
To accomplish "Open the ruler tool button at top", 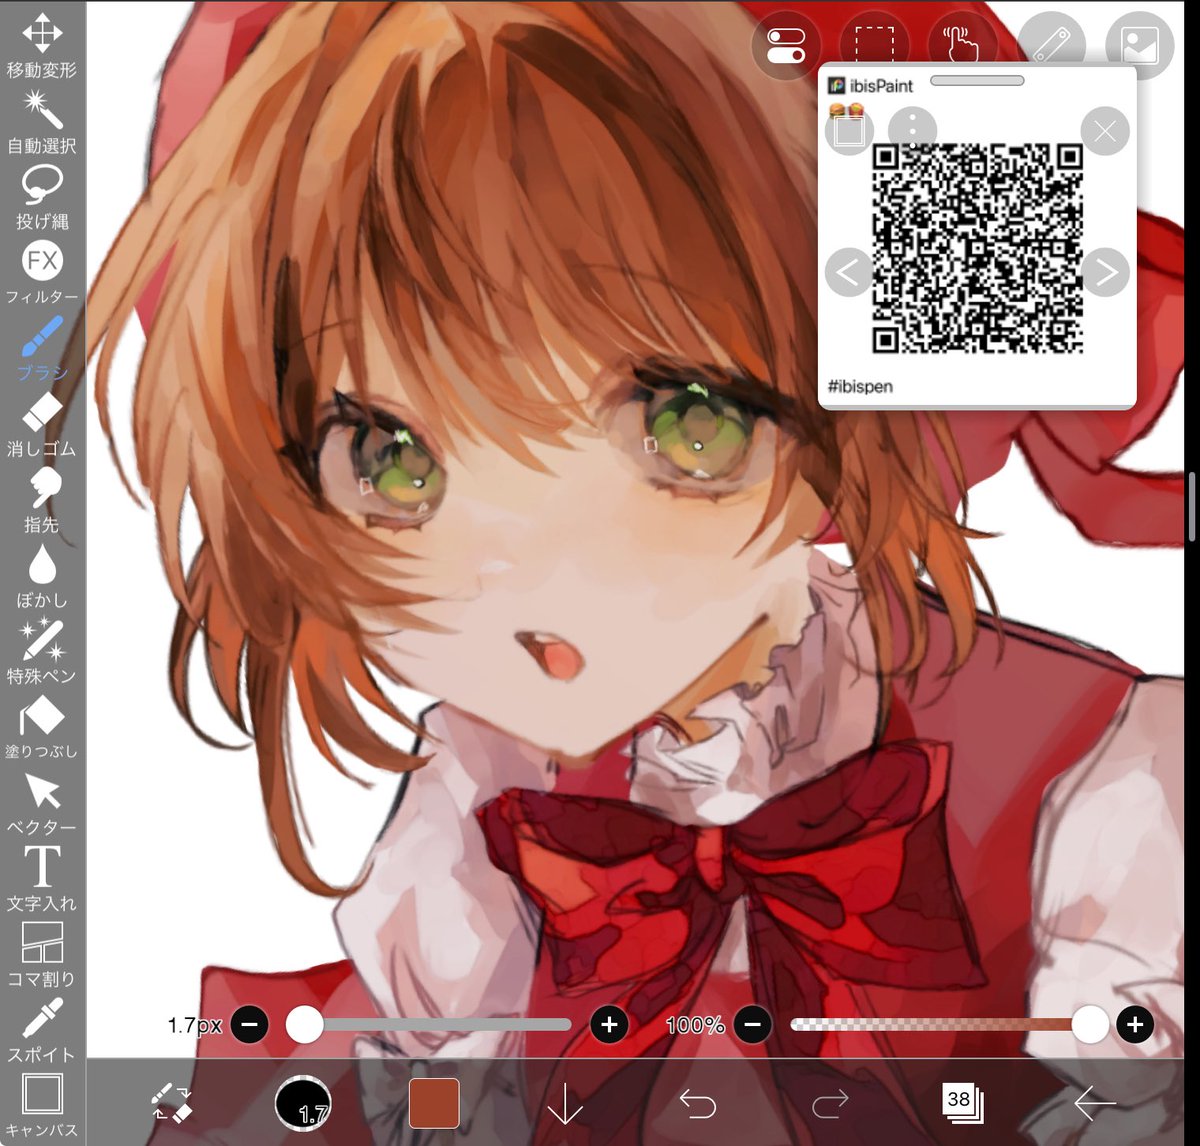I will coord(1051,45).
